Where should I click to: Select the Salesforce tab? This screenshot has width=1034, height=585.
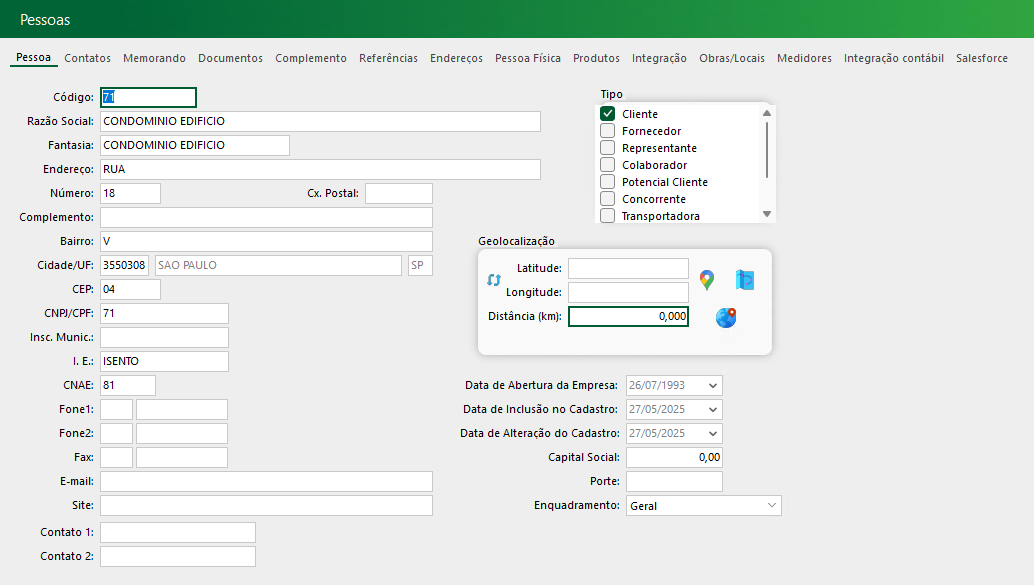click(x=982, y=58)
